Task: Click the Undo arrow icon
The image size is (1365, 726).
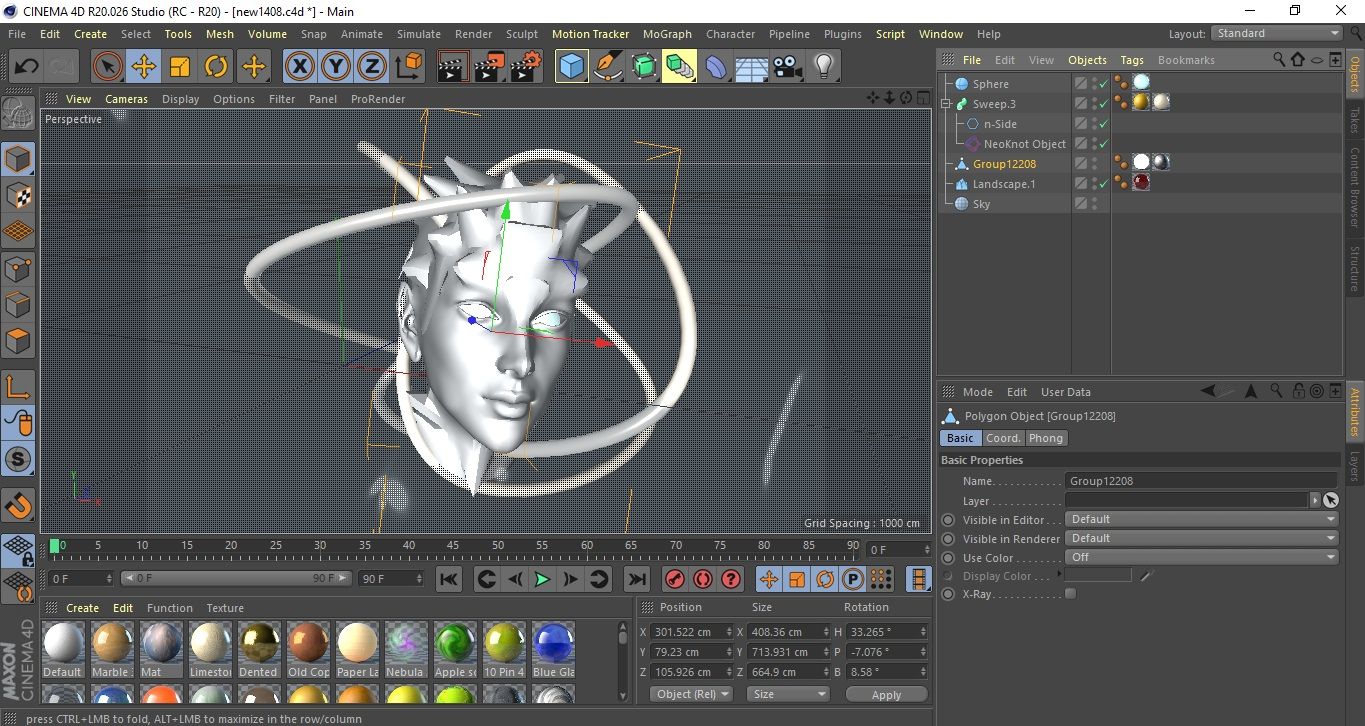Action: click(x=27, y=67)
